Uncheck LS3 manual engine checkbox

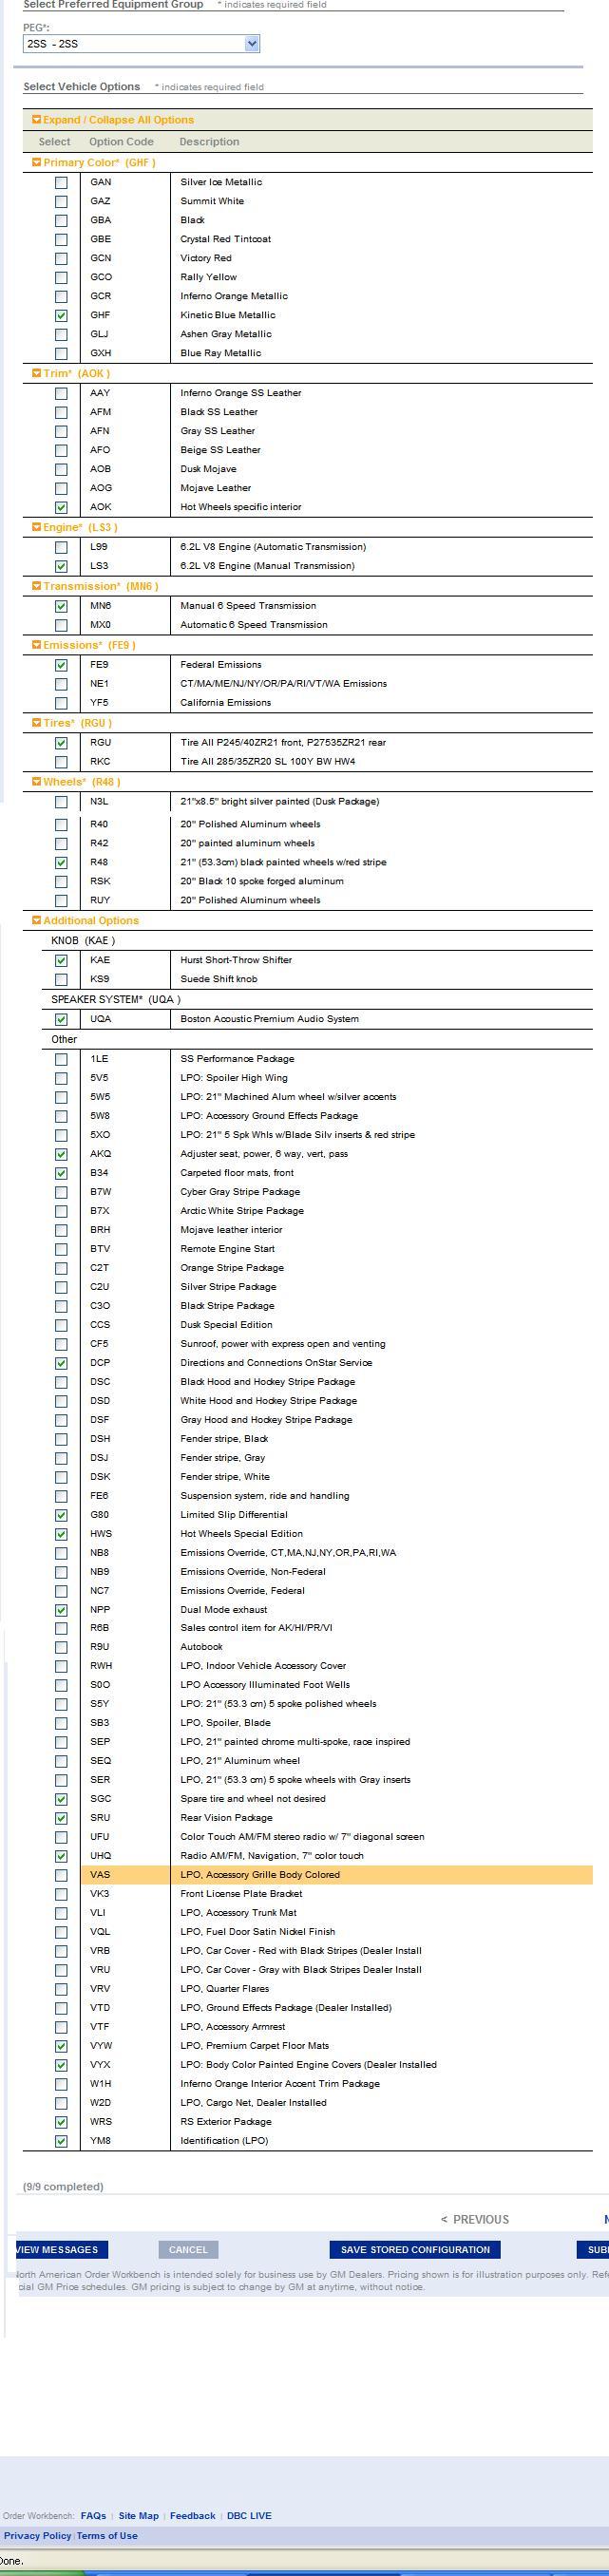61,566
